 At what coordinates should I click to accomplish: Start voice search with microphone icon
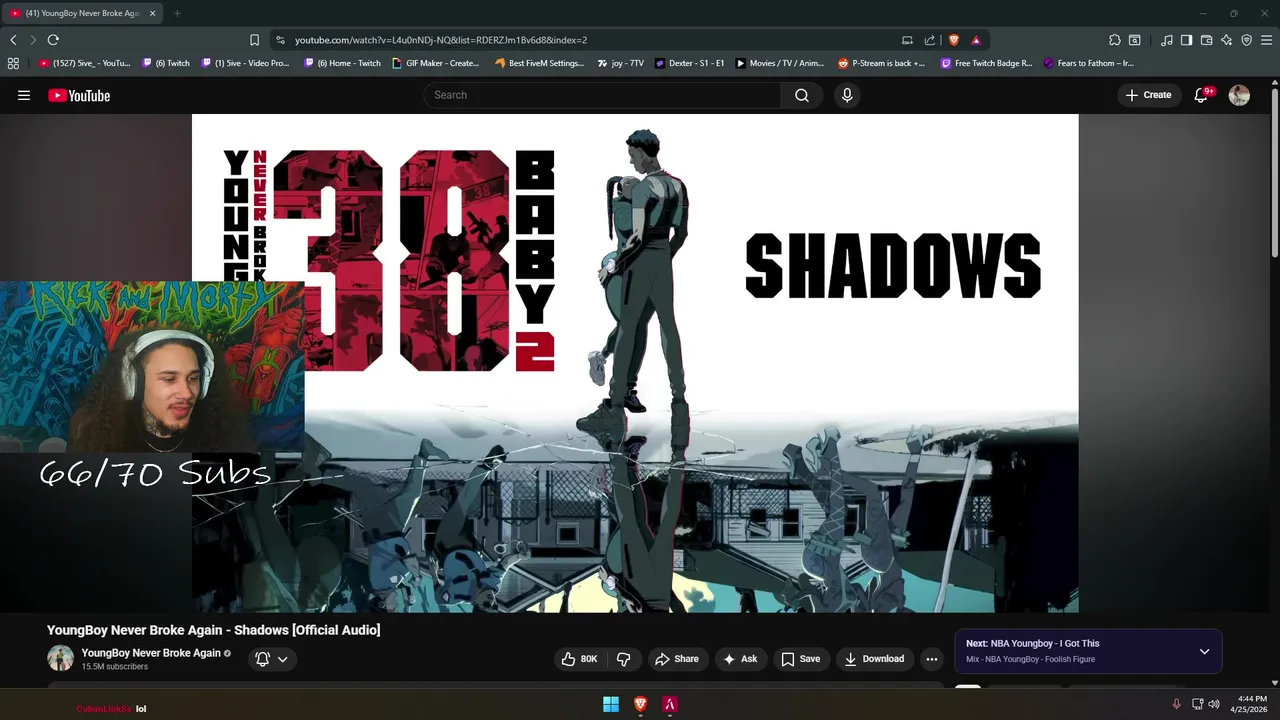847,95
